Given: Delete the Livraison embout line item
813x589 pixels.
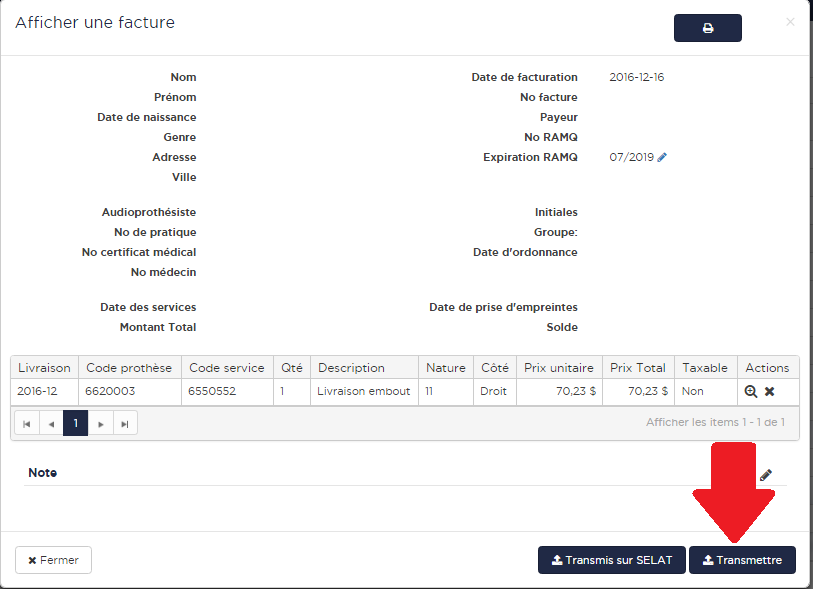Looking at the screenshot, I should coord(770,392).
